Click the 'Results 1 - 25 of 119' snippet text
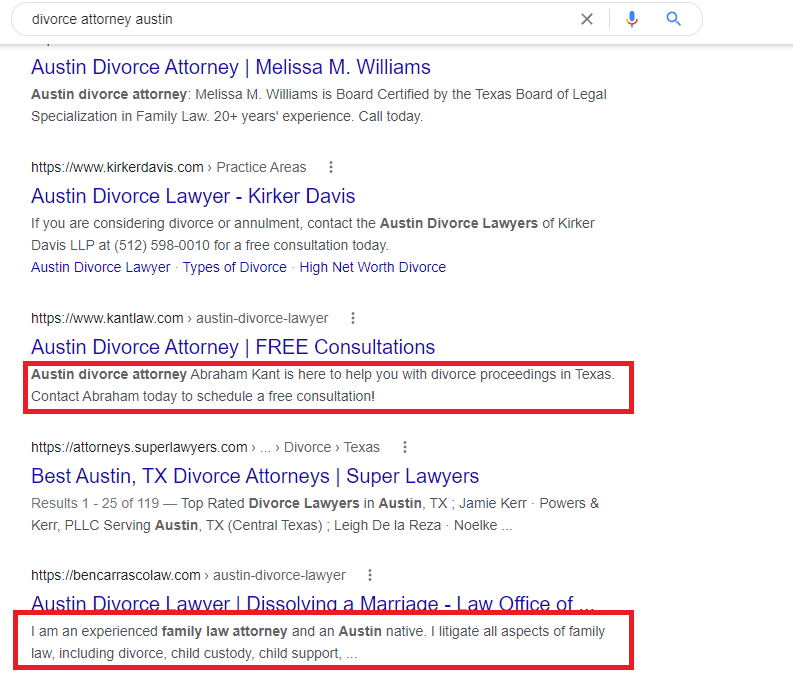793x679 pixels. 315,514
